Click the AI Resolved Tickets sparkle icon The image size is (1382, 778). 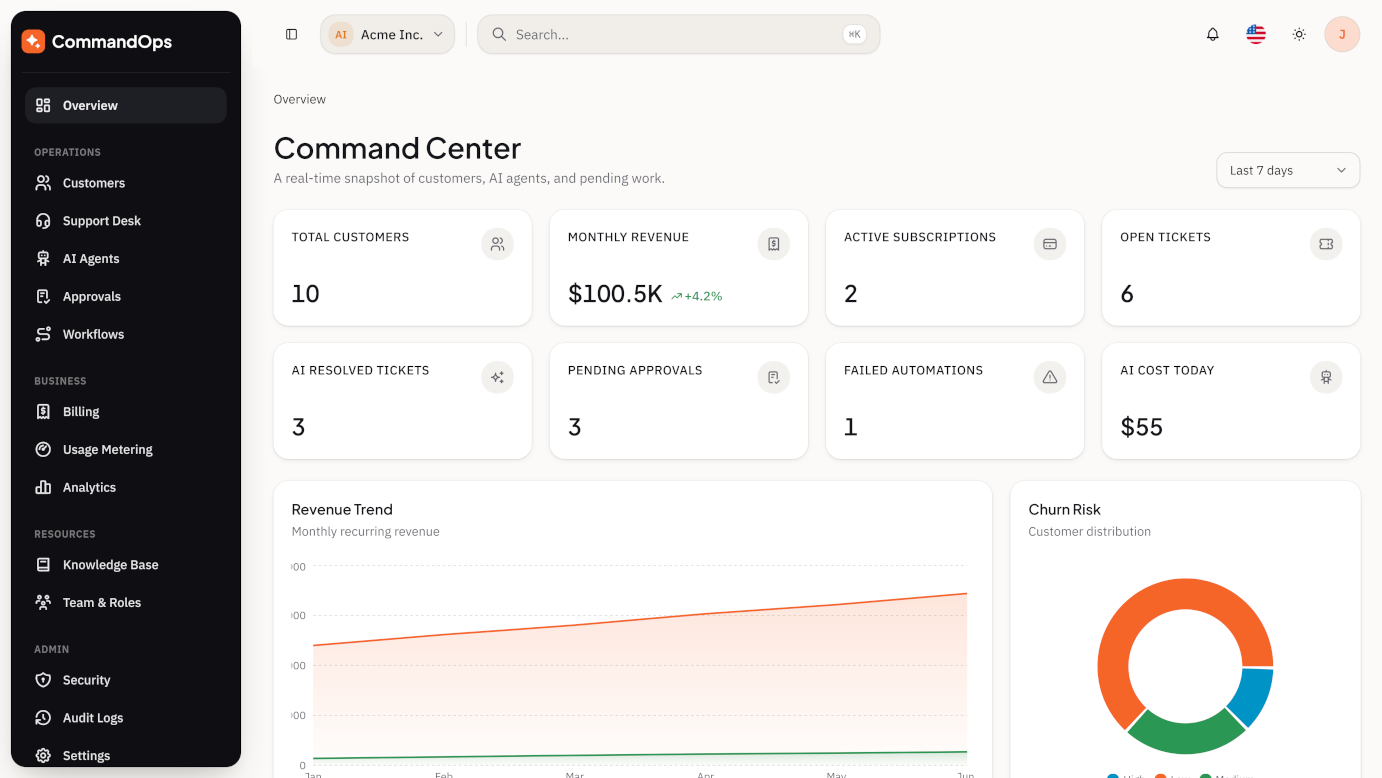(497, 377)
